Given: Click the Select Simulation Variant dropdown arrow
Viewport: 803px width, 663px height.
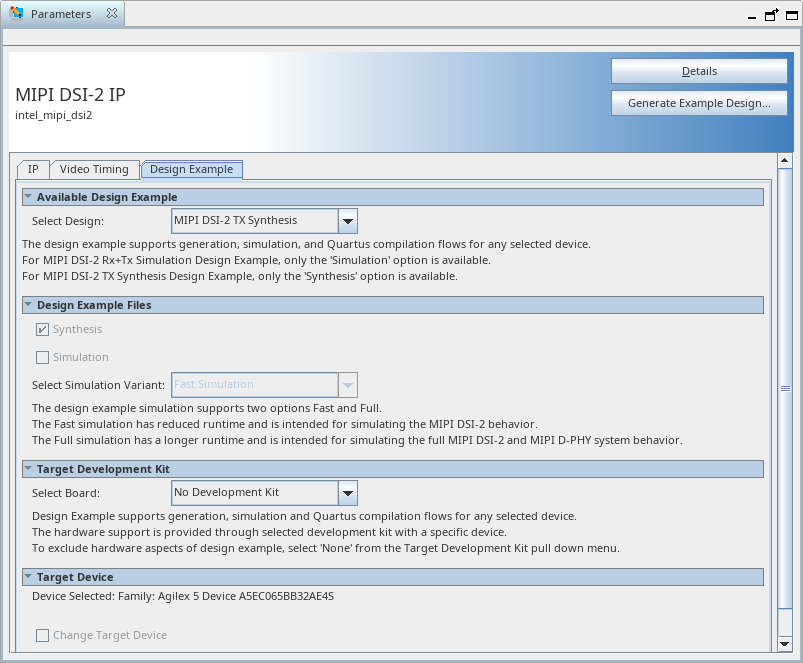Looking at the screenshot, I should pos(348,385).
